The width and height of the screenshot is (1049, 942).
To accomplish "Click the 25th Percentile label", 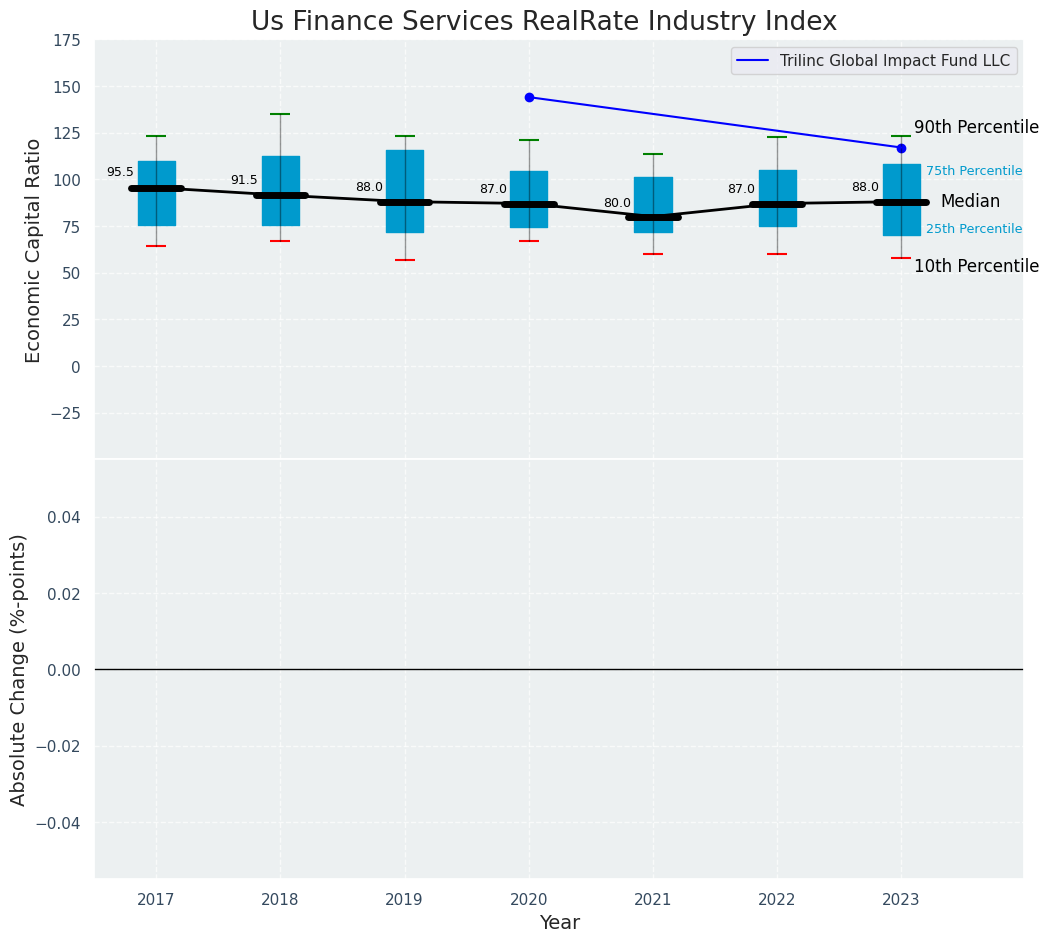I will [973, 229].
